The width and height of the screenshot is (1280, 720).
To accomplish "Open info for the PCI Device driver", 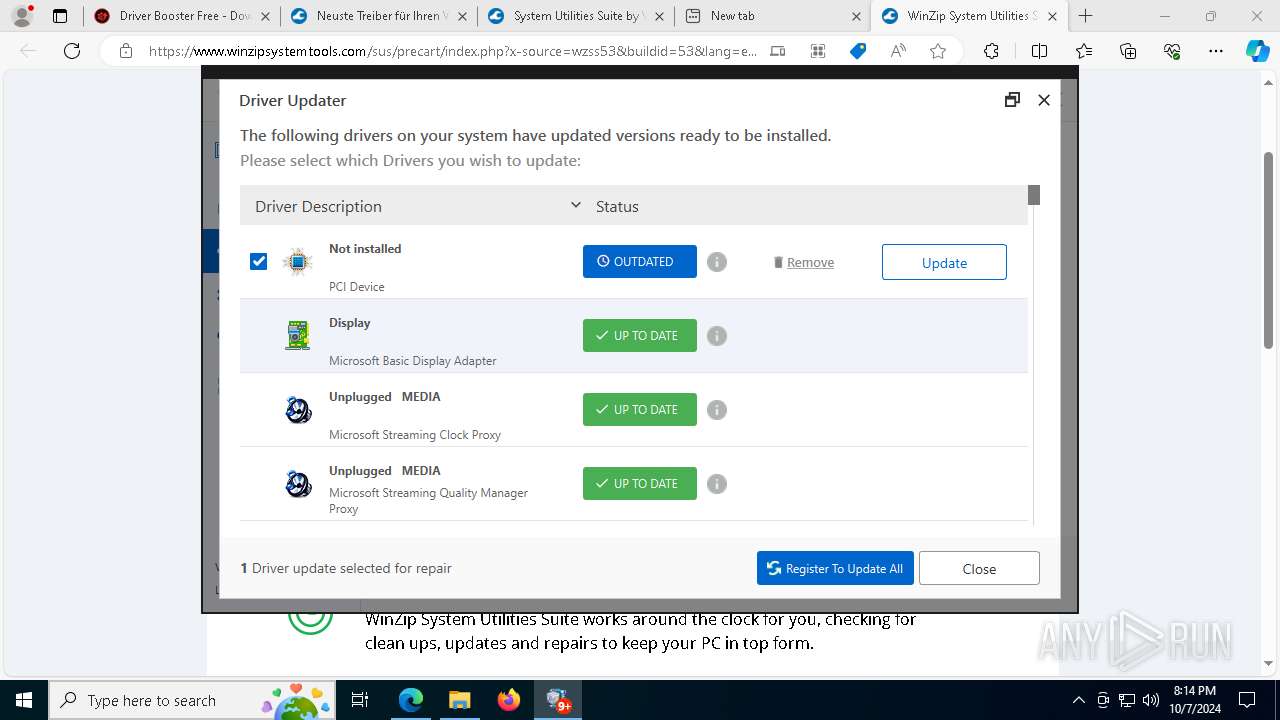I will click(x=717, y=262).
